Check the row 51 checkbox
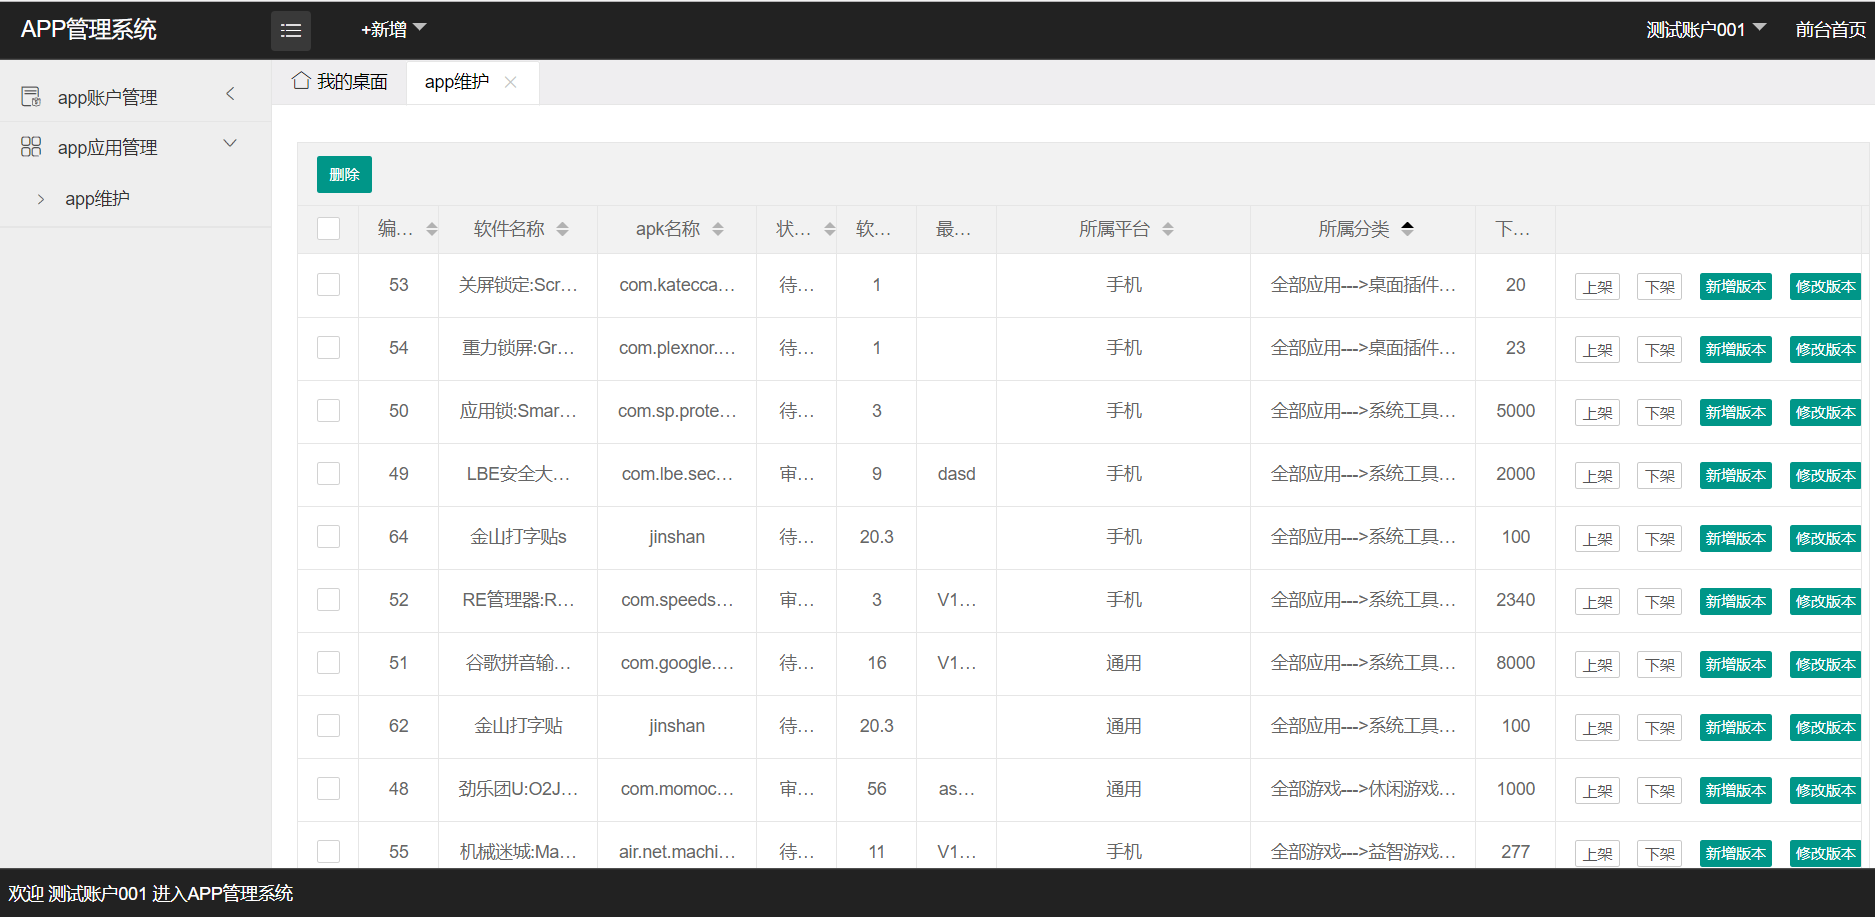 coord(328,663)
